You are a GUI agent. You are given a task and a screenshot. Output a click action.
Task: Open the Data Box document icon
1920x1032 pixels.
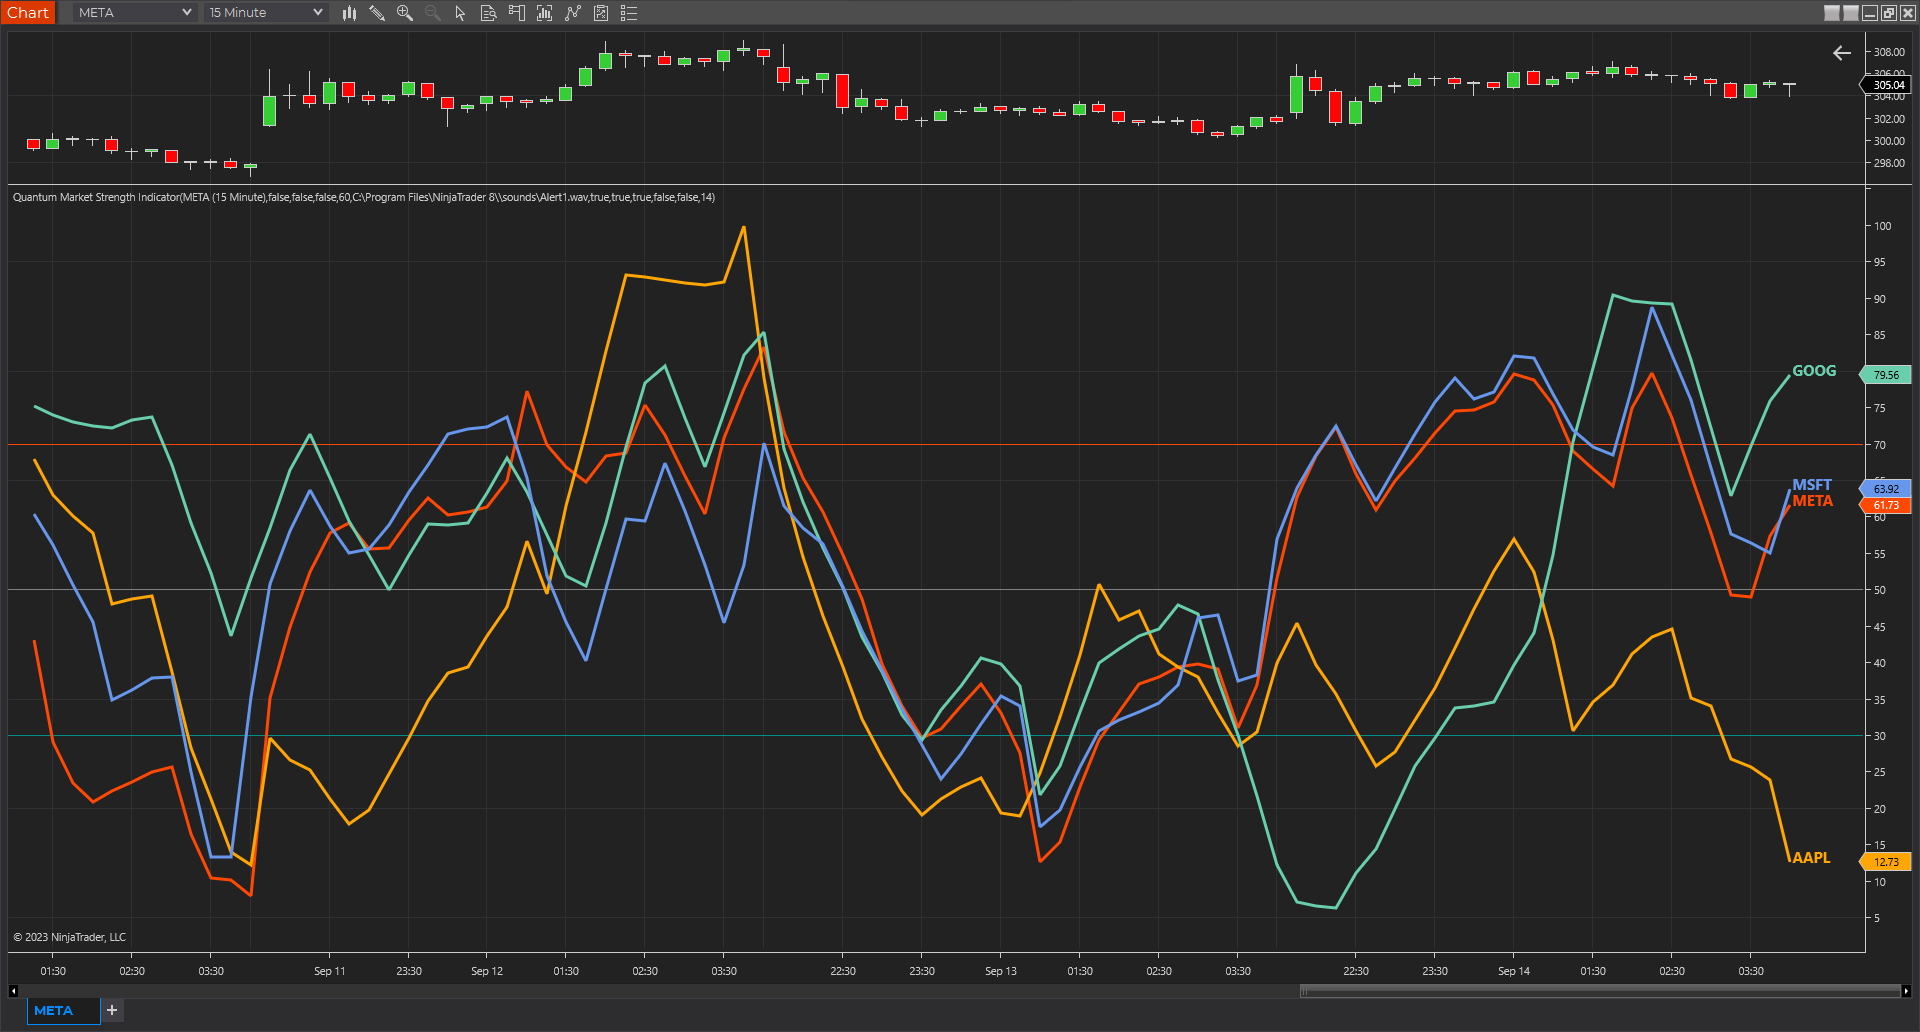[488, 13]
